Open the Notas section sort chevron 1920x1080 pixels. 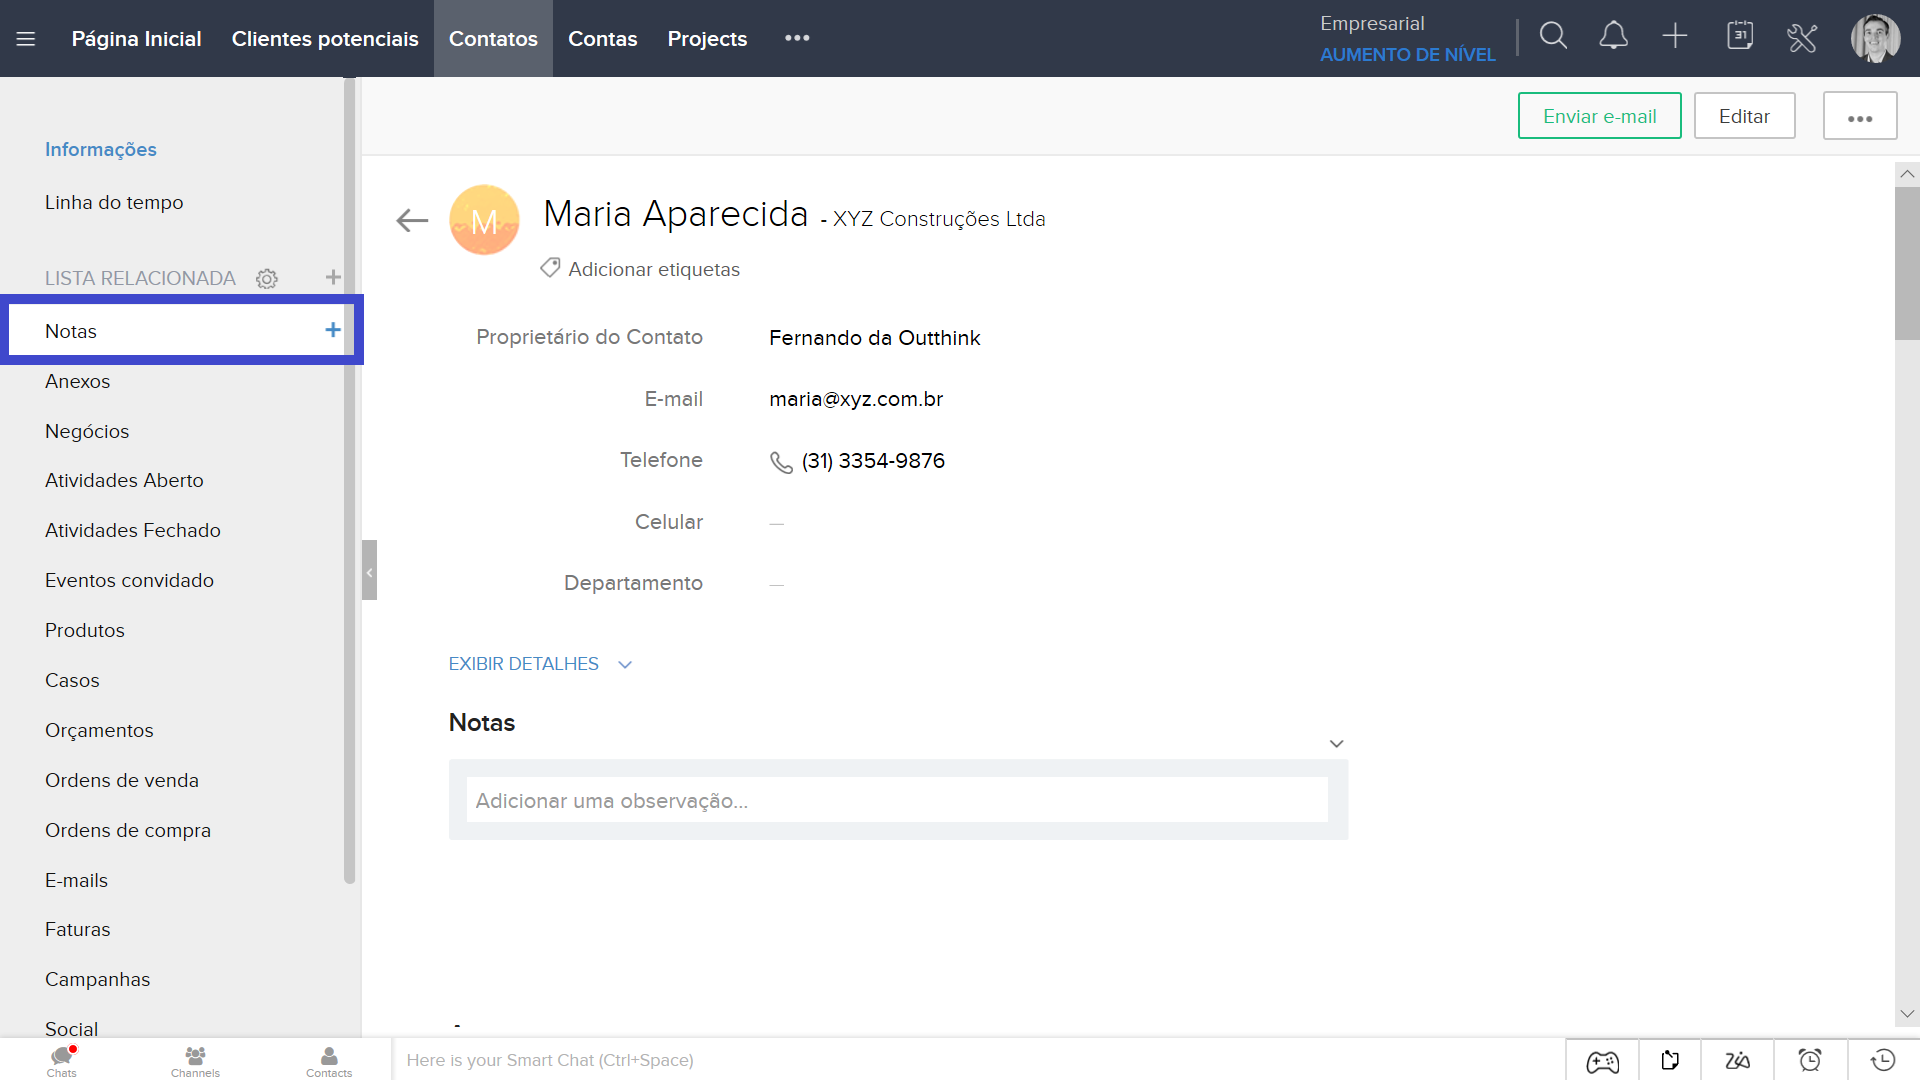(x=1336, y=744)
